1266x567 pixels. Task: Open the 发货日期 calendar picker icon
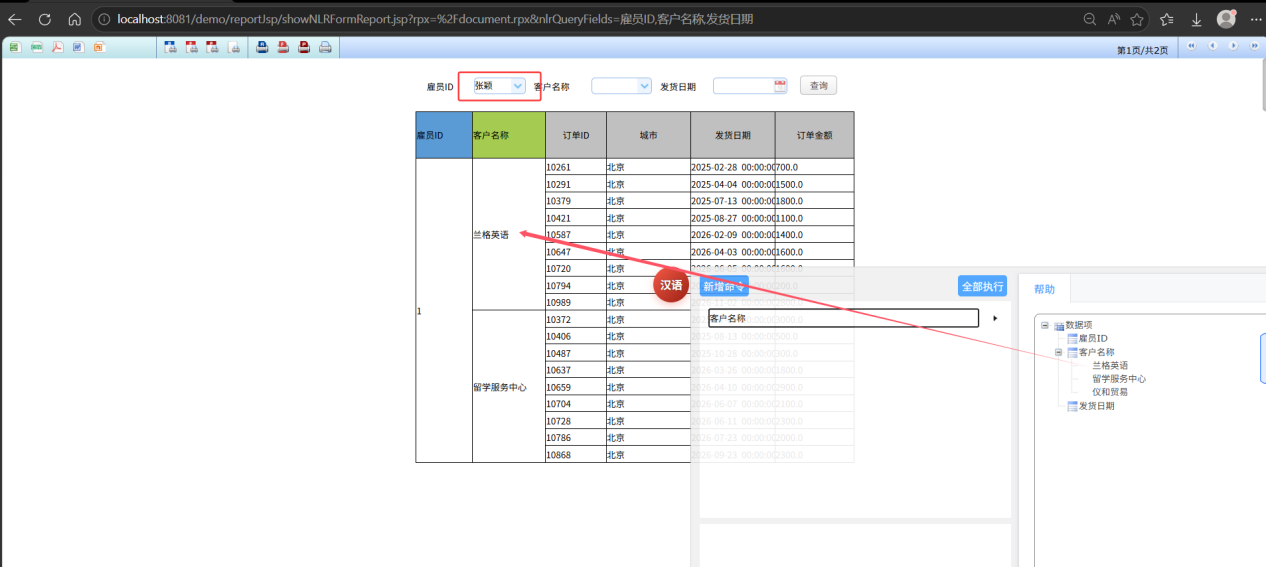tap(780, 86)
